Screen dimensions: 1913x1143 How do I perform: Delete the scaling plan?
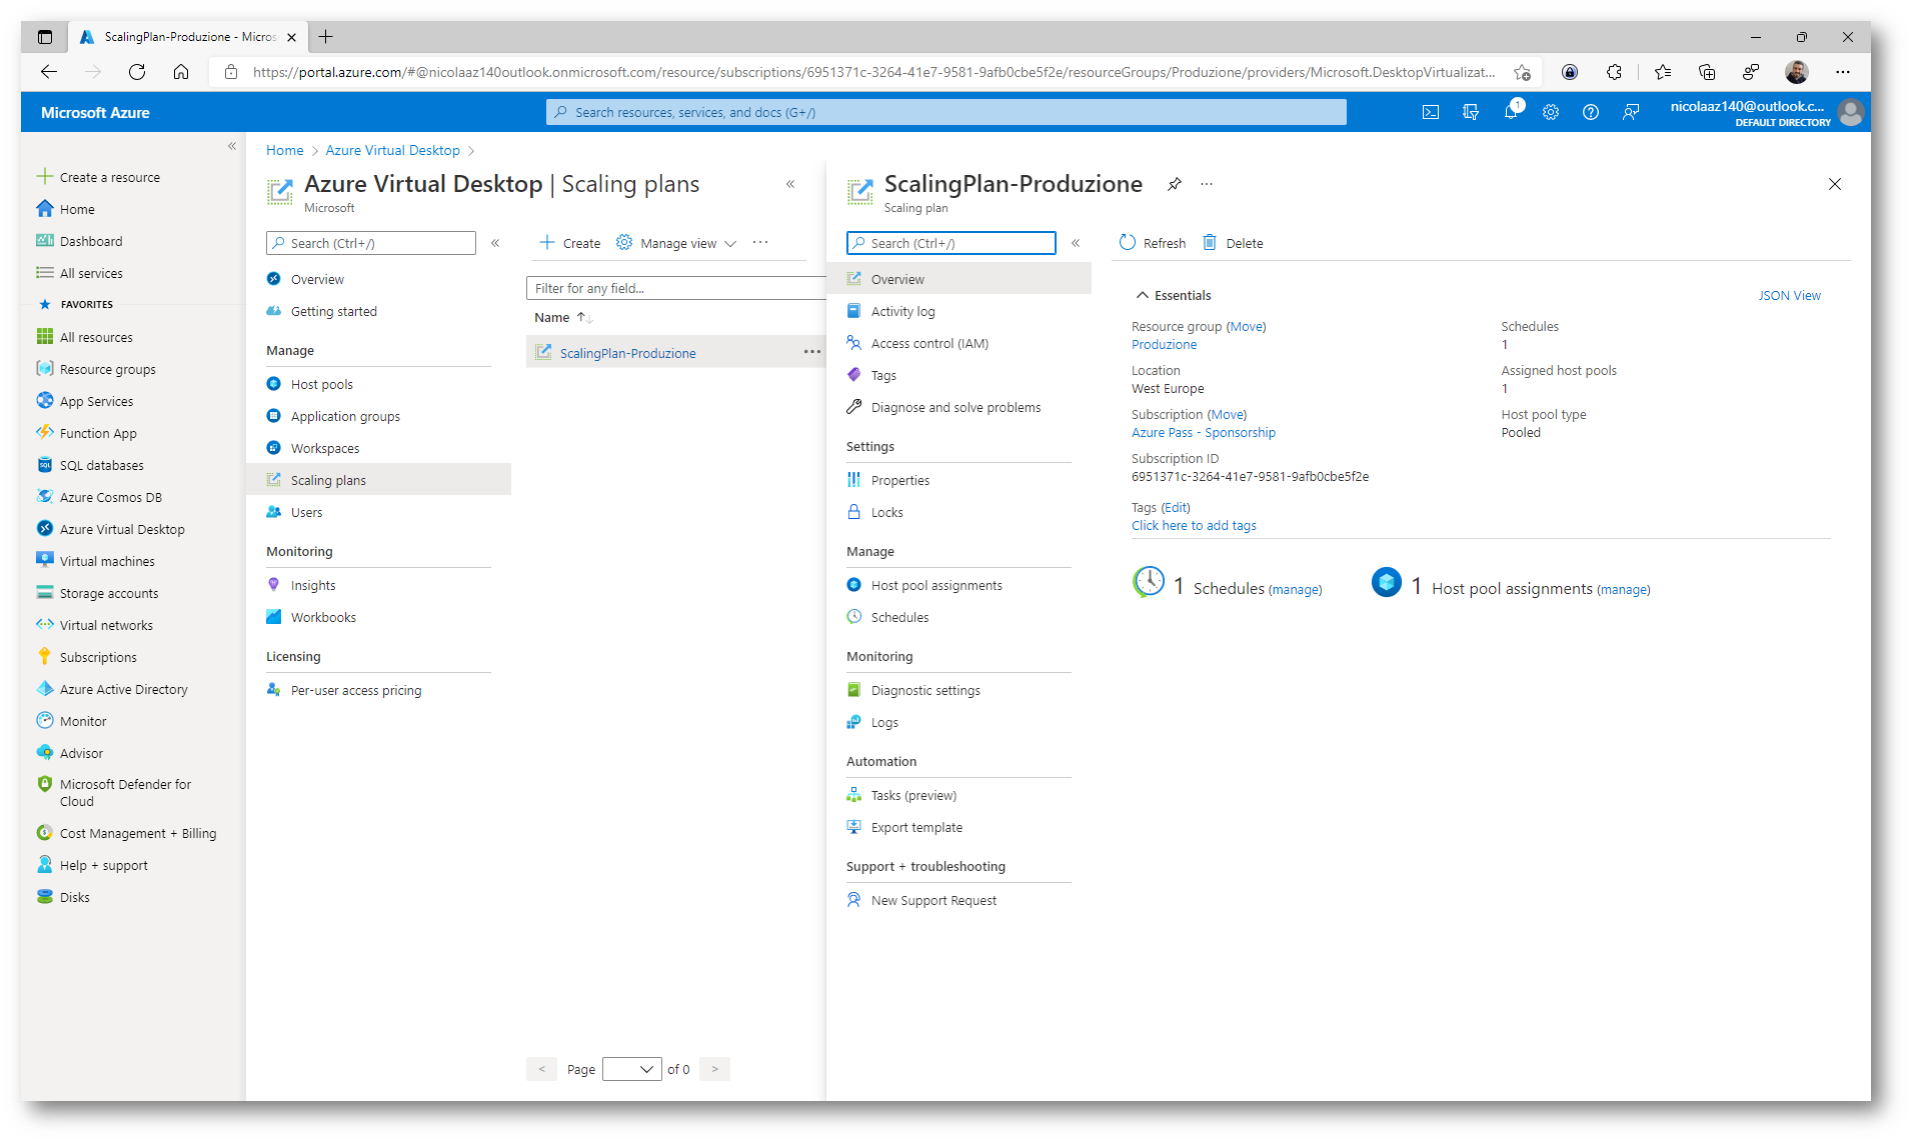(x=1233, y=243)
